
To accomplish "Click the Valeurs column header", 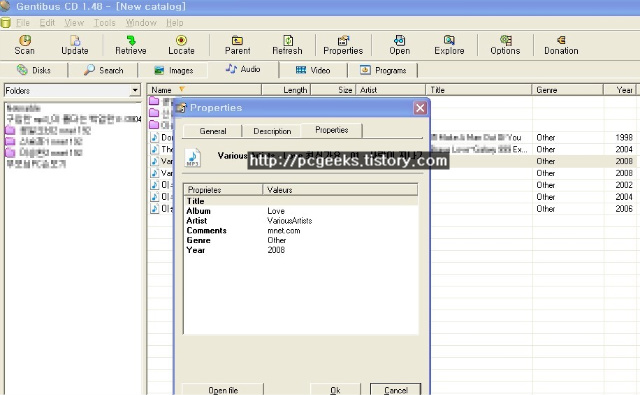I will point(340,190).
